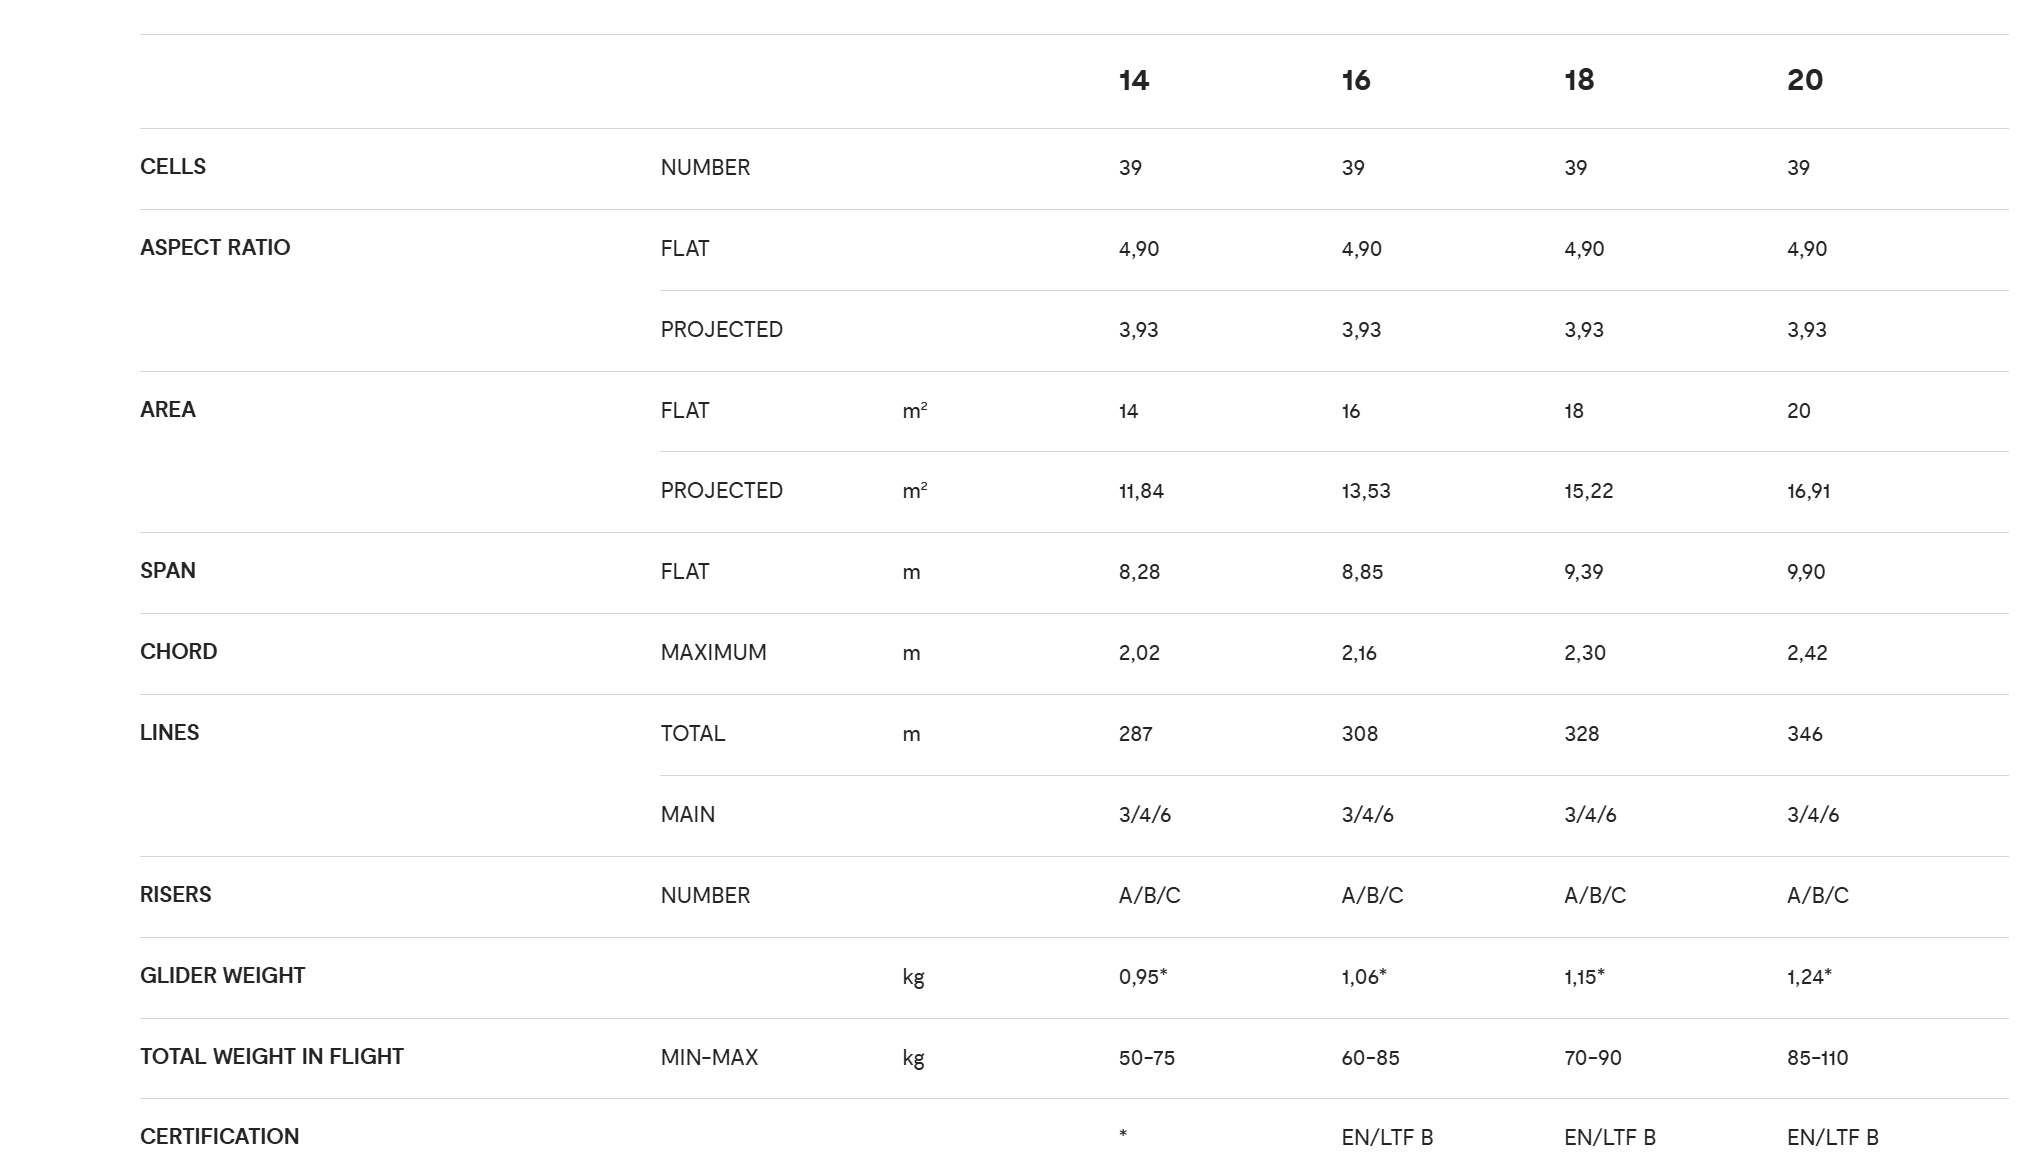
Task: Click the 85-110 weight range value
Action: [1818, 1058]
